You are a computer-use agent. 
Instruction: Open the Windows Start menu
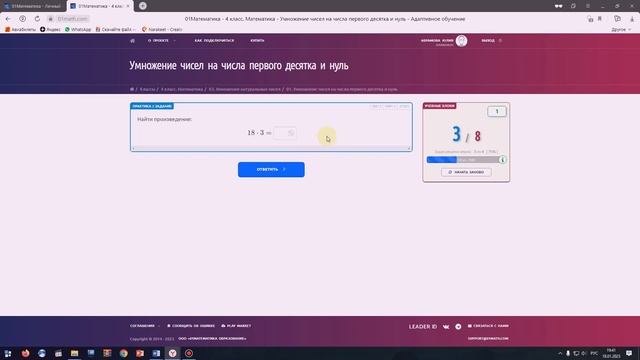(8, 353)
